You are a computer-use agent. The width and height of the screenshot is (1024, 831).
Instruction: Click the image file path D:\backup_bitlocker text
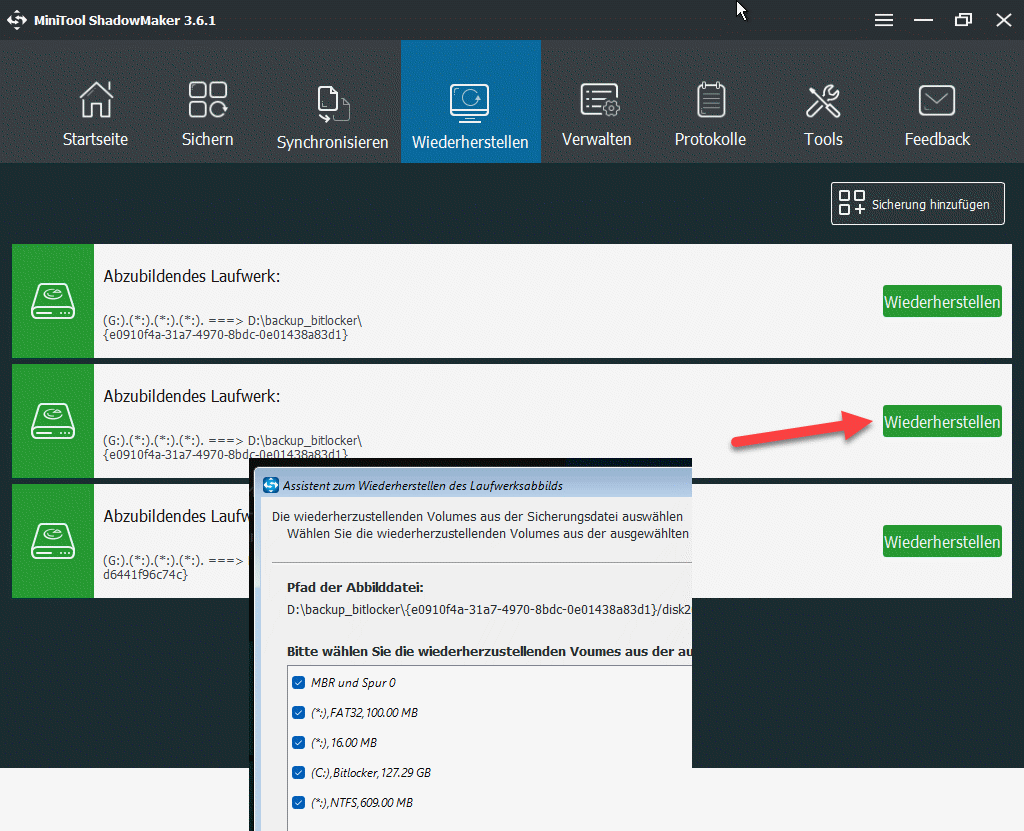pyautogui.click(x=489, y=610)
